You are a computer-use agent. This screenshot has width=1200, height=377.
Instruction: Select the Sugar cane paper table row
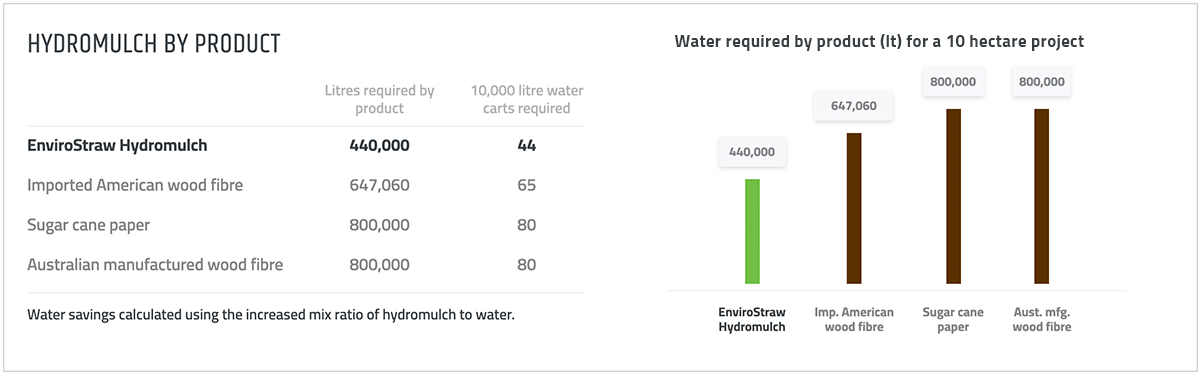(x=305, y=225)
